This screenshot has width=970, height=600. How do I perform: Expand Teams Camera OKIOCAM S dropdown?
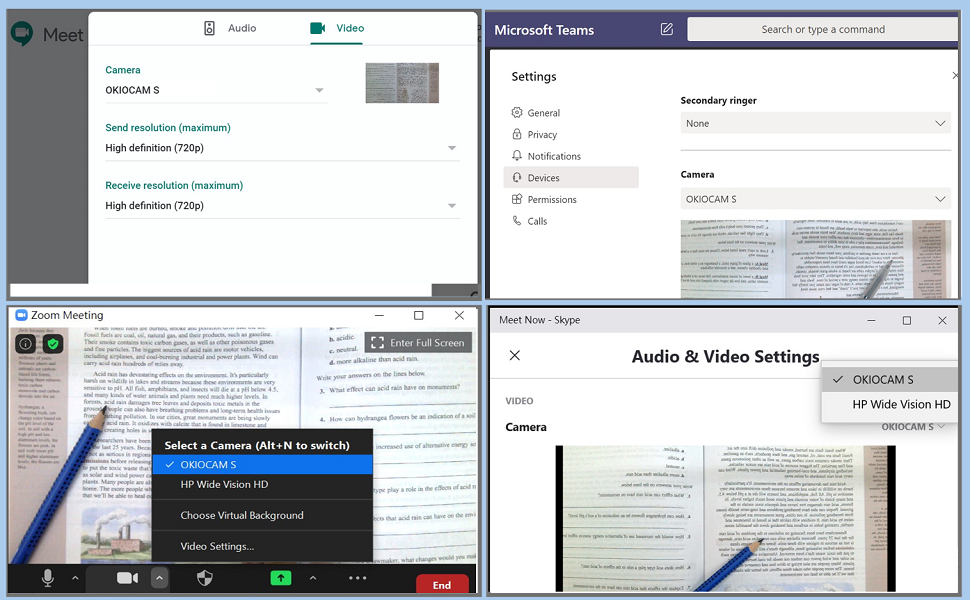815,199
